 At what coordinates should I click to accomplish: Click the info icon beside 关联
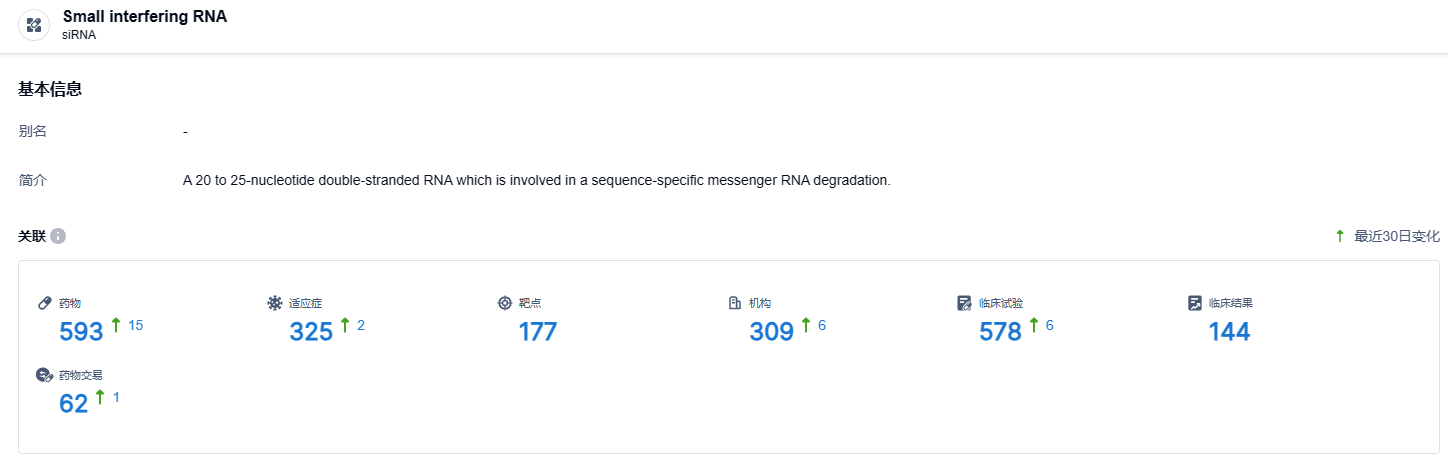[58, 236]
